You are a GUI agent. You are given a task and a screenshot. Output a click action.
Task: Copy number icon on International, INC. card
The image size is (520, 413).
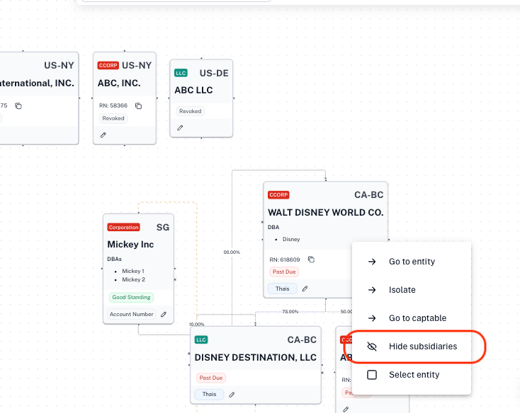point(18,106)
